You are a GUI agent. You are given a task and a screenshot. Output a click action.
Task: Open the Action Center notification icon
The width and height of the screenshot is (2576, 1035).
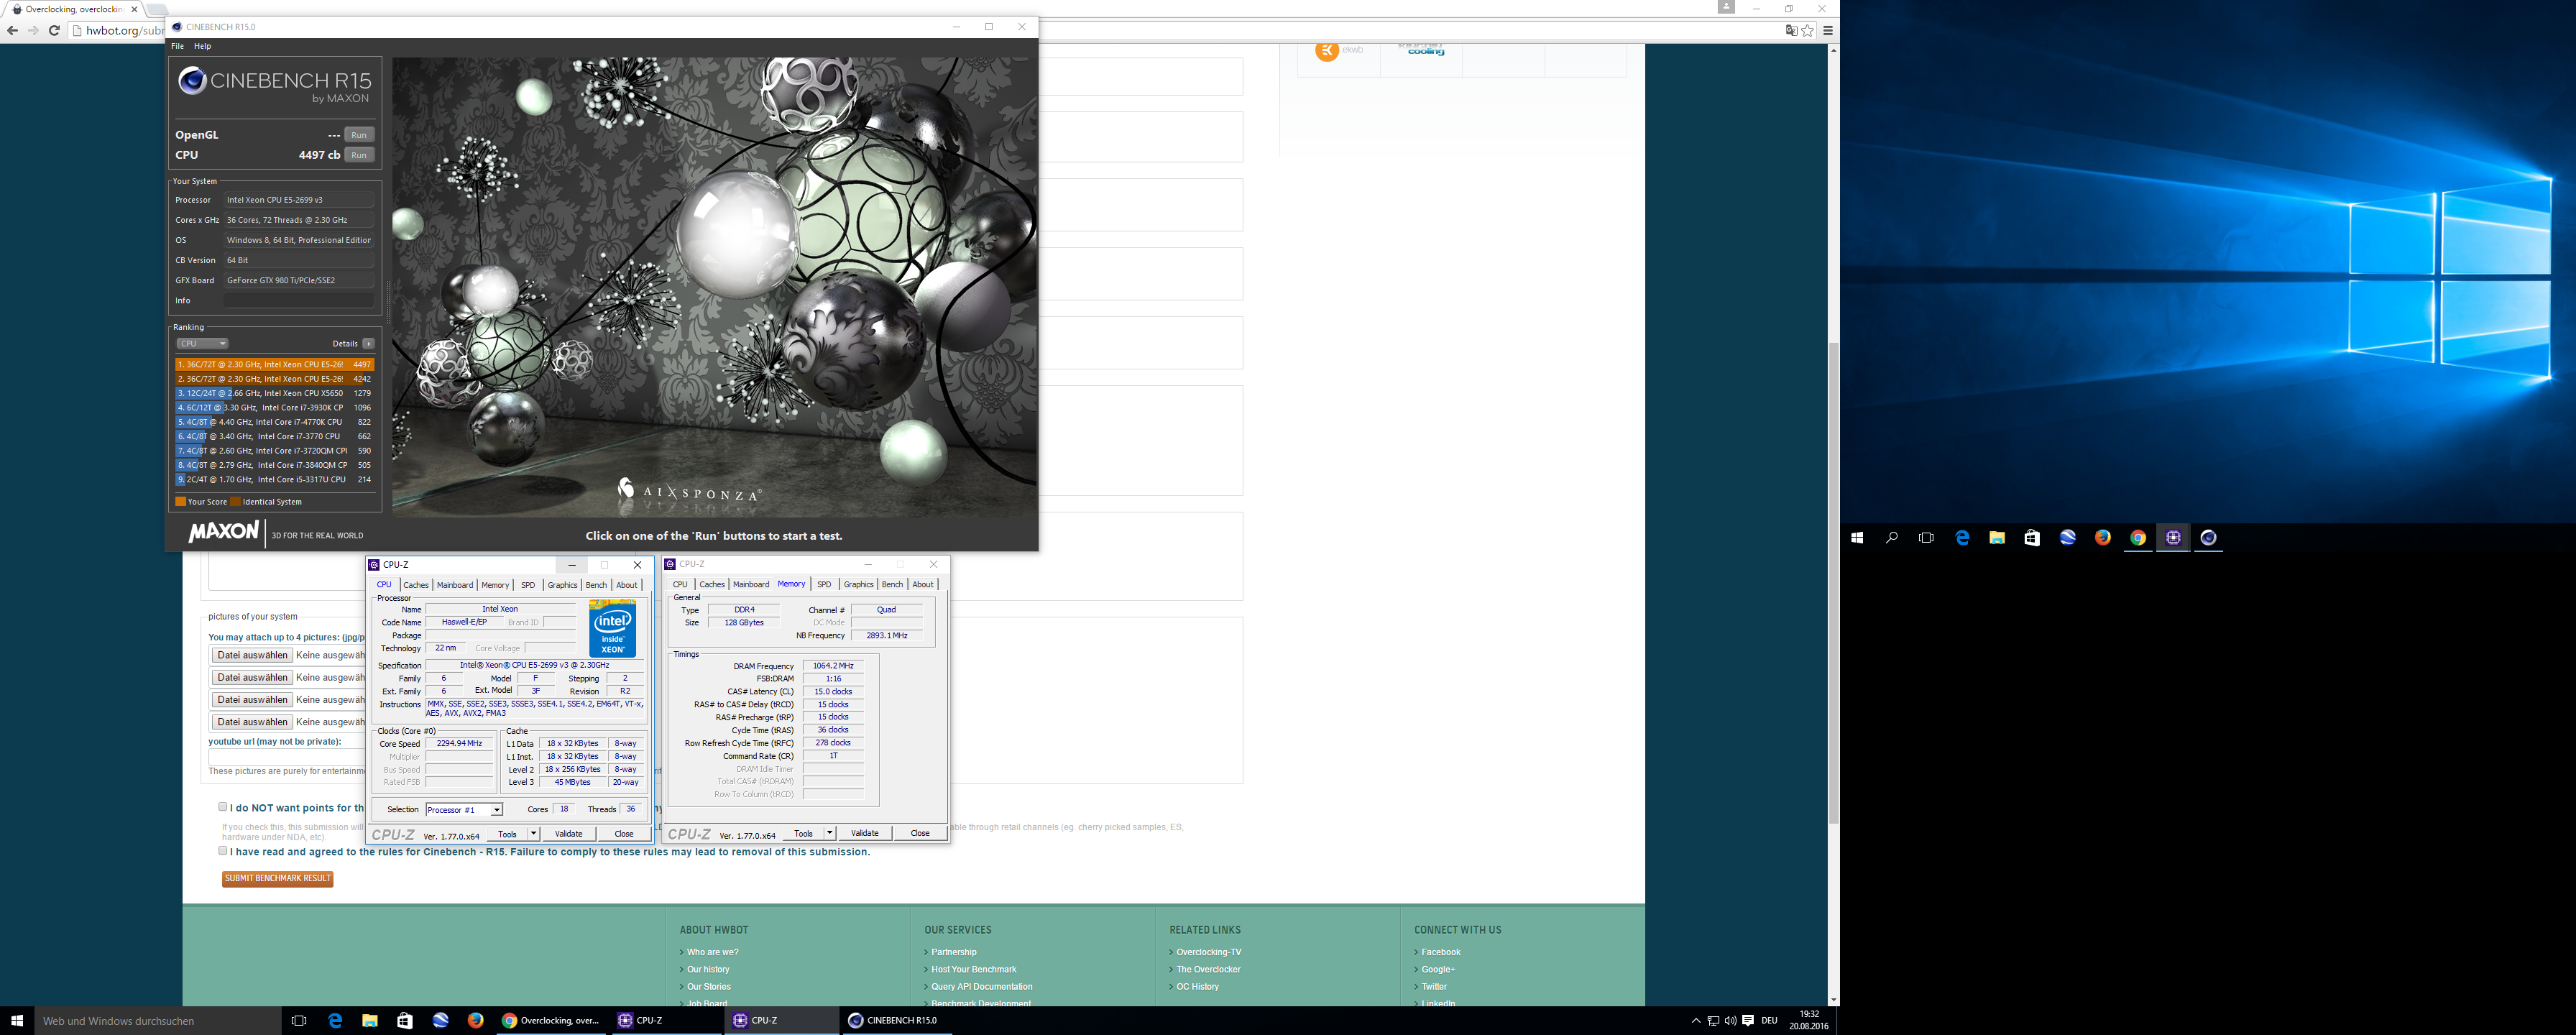(x=1748, y=1020)
